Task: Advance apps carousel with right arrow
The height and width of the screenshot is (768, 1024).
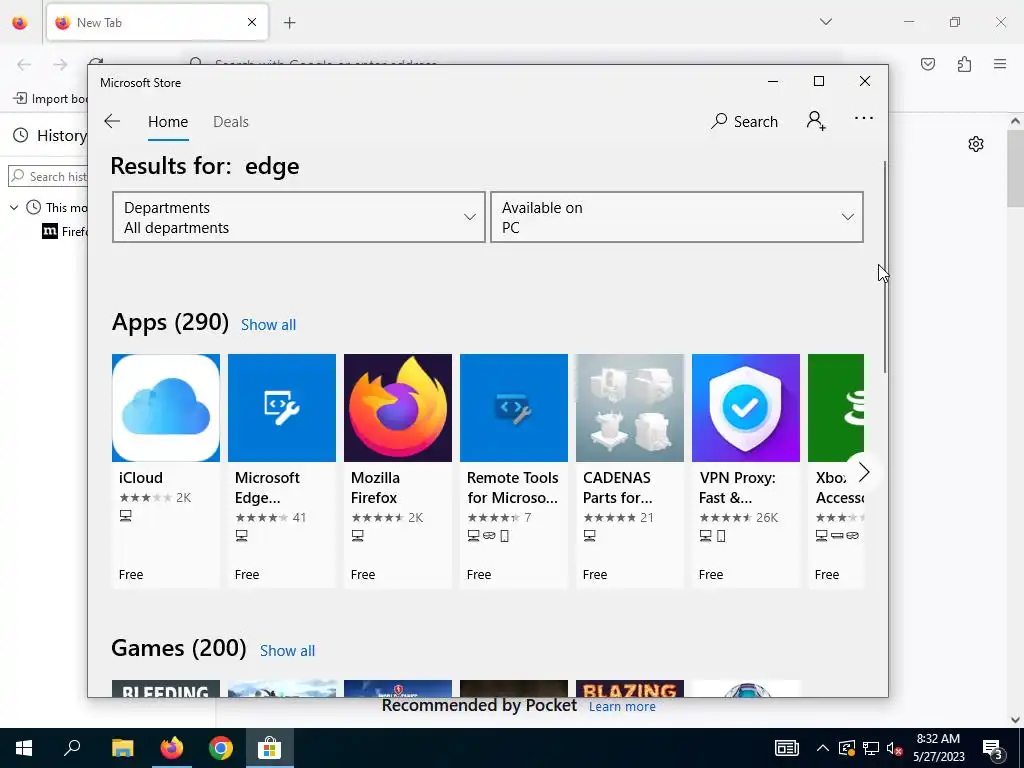Action: (863, 472)
